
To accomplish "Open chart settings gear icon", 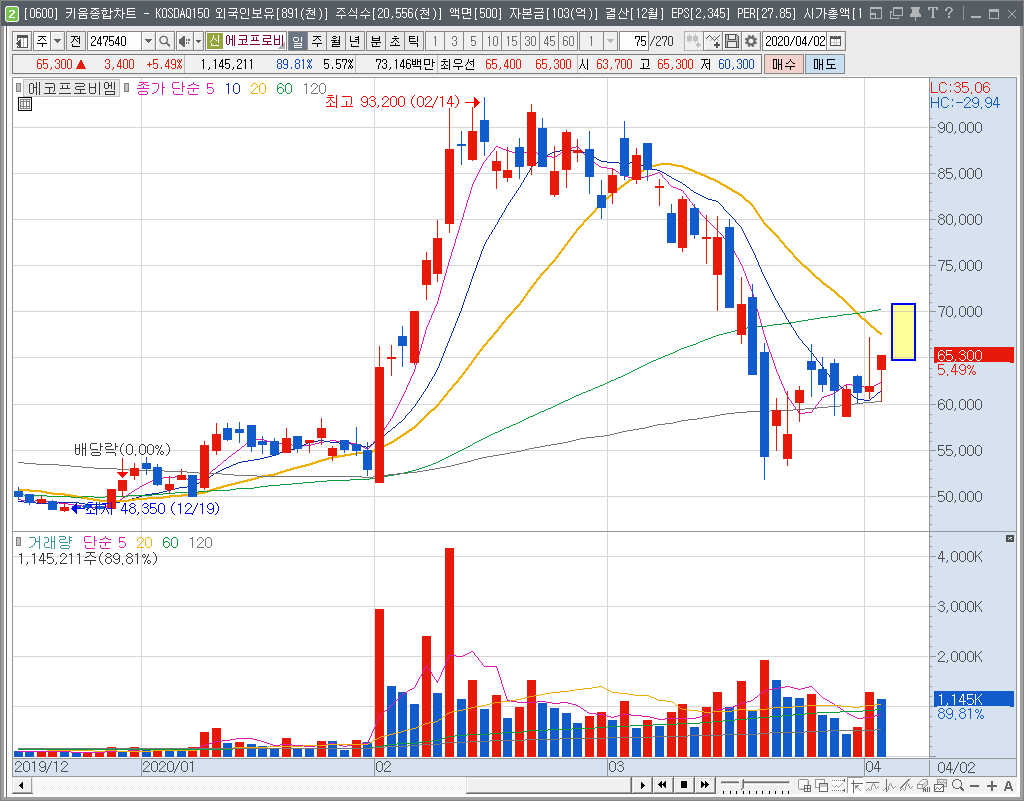I will pos(751,41).
